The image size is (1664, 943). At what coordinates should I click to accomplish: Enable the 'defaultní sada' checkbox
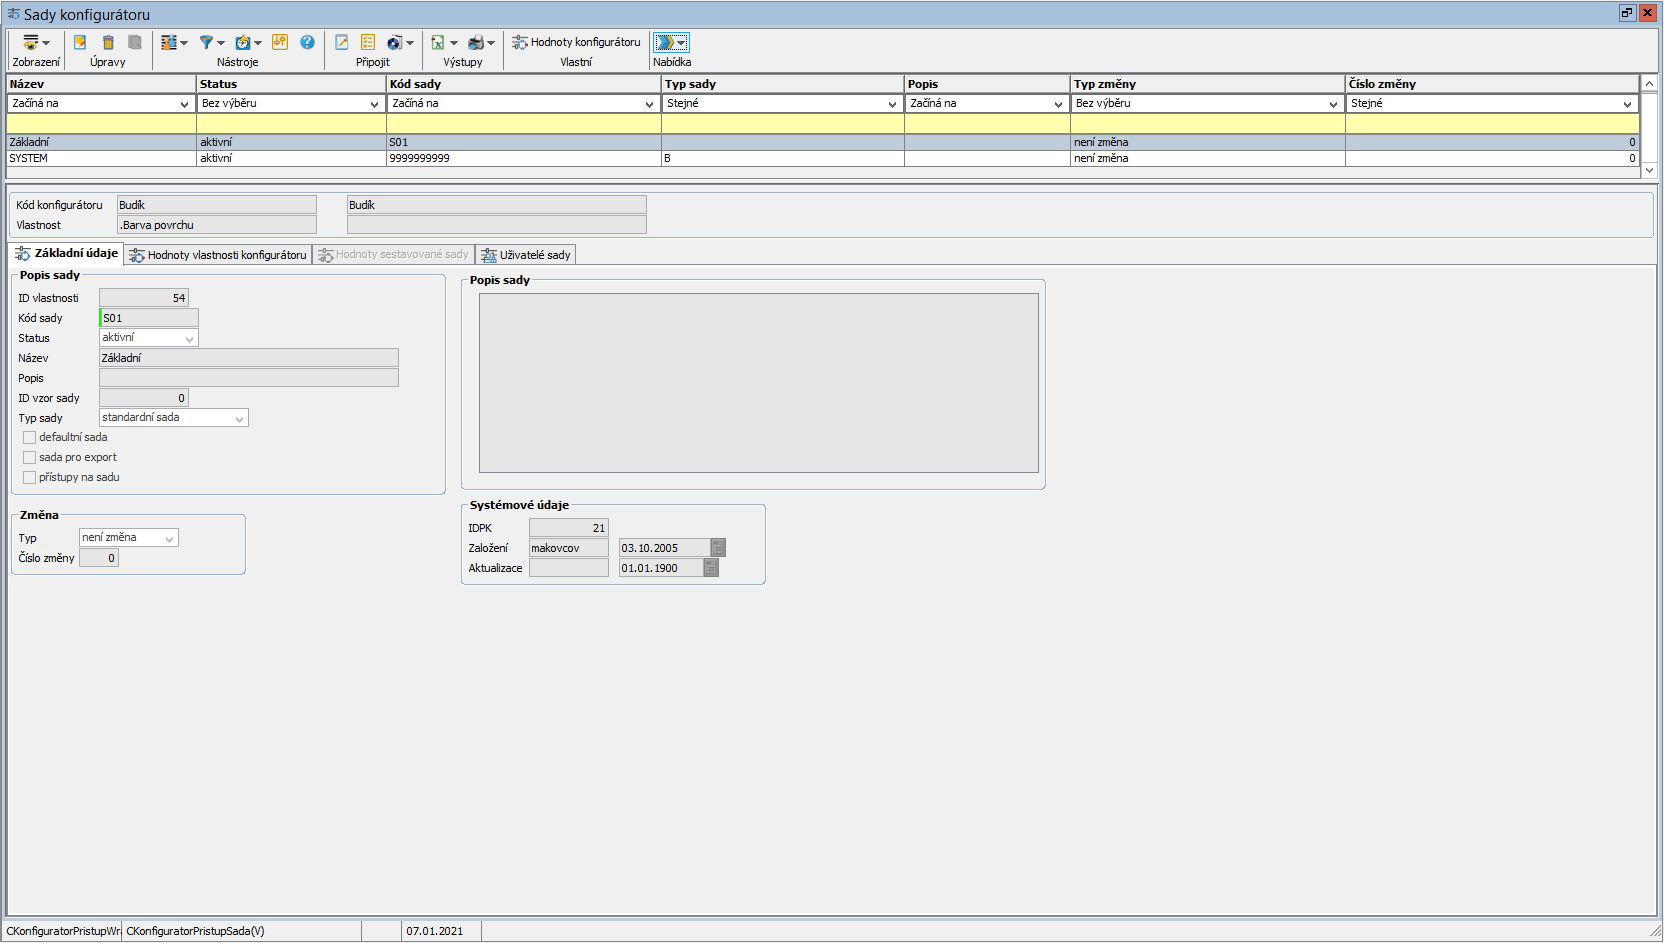(29, 438)
